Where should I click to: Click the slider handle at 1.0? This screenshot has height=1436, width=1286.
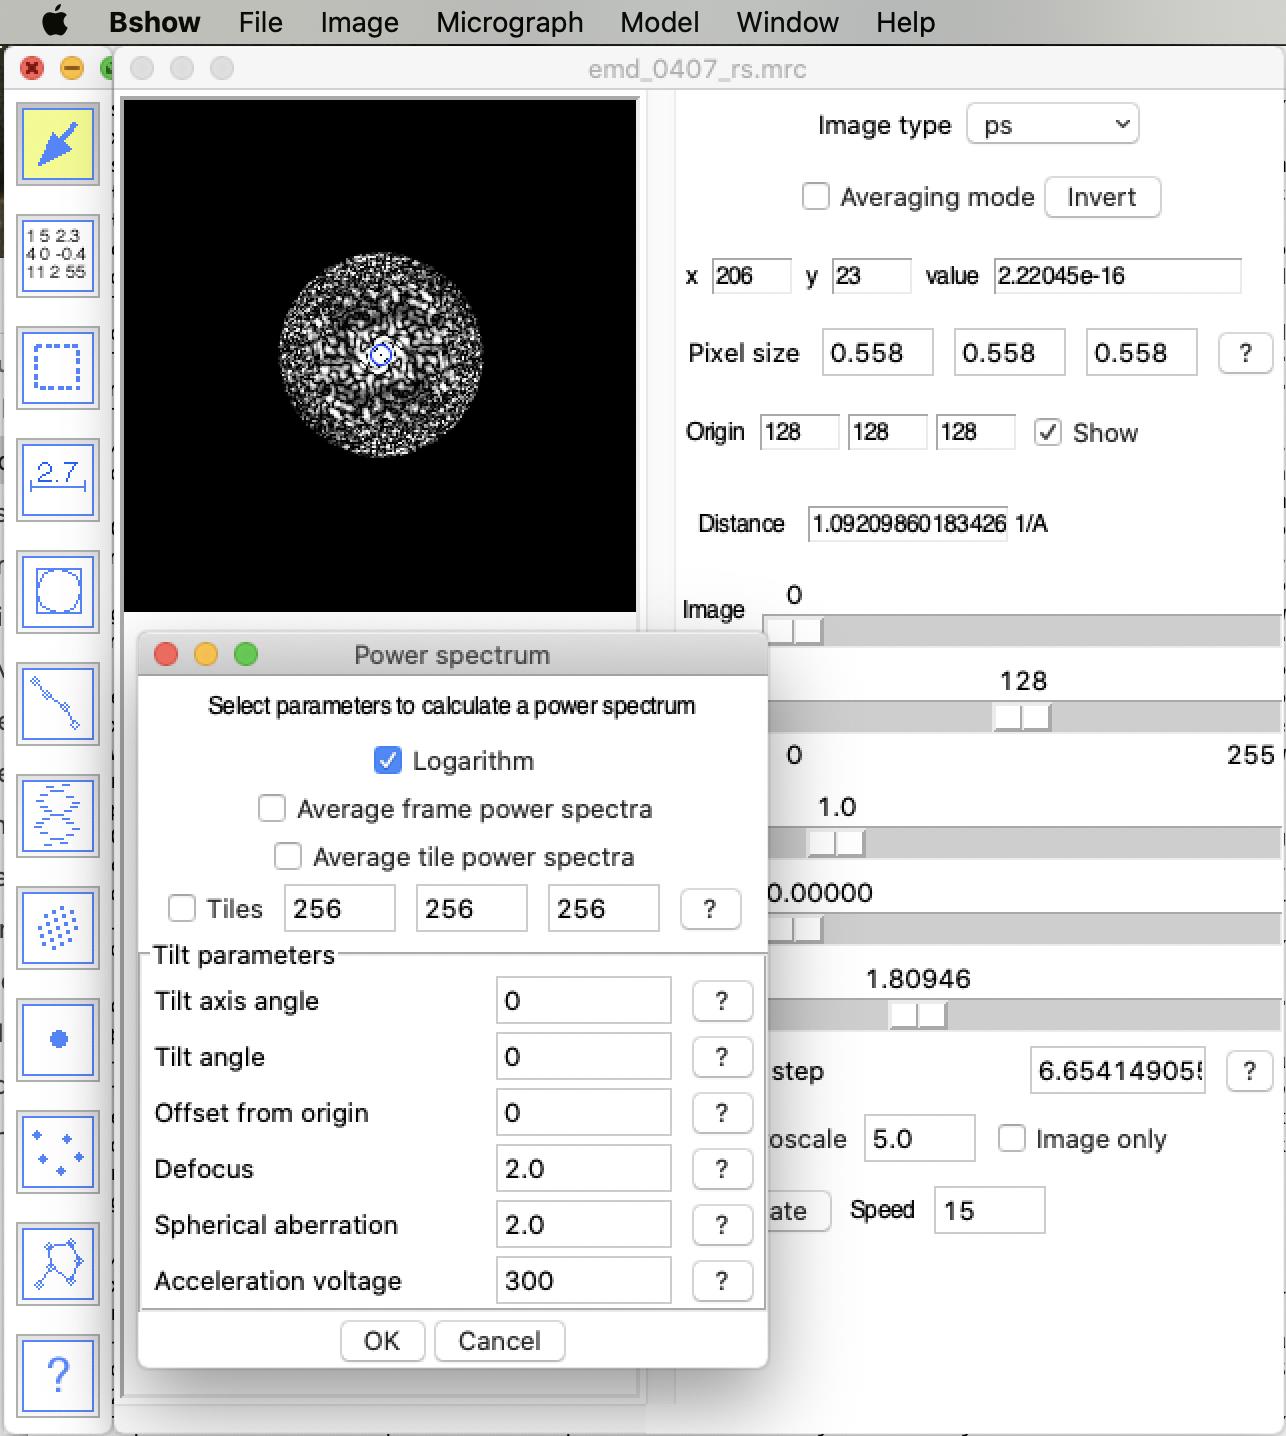click(836, 843)
